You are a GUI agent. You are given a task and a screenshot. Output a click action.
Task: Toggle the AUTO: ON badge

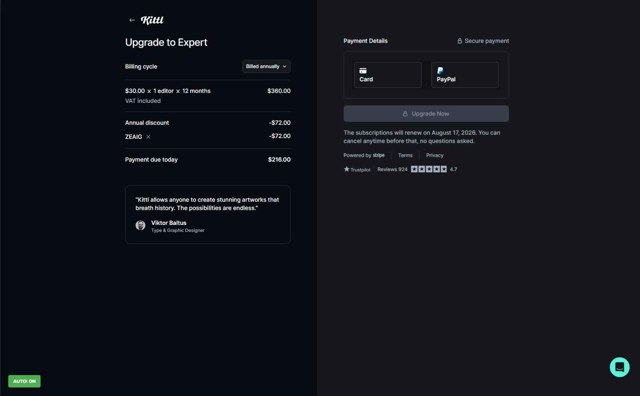pyautogui.click(x=24, y=381)
